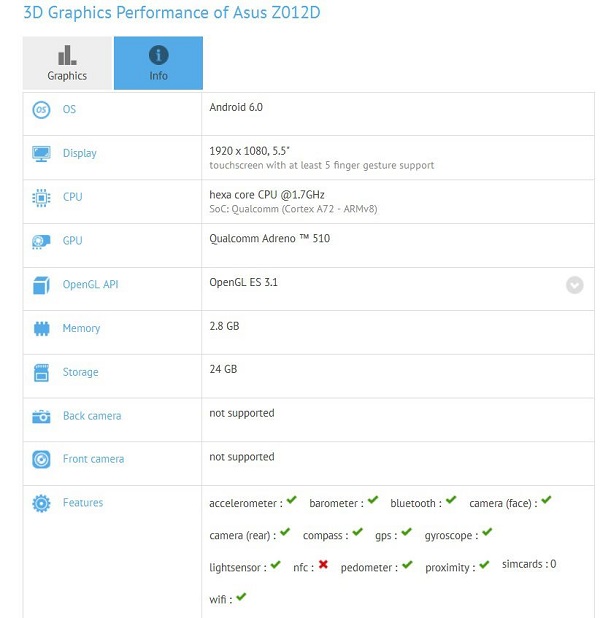
Task: Click the Features label
Action: pos(83,503)
